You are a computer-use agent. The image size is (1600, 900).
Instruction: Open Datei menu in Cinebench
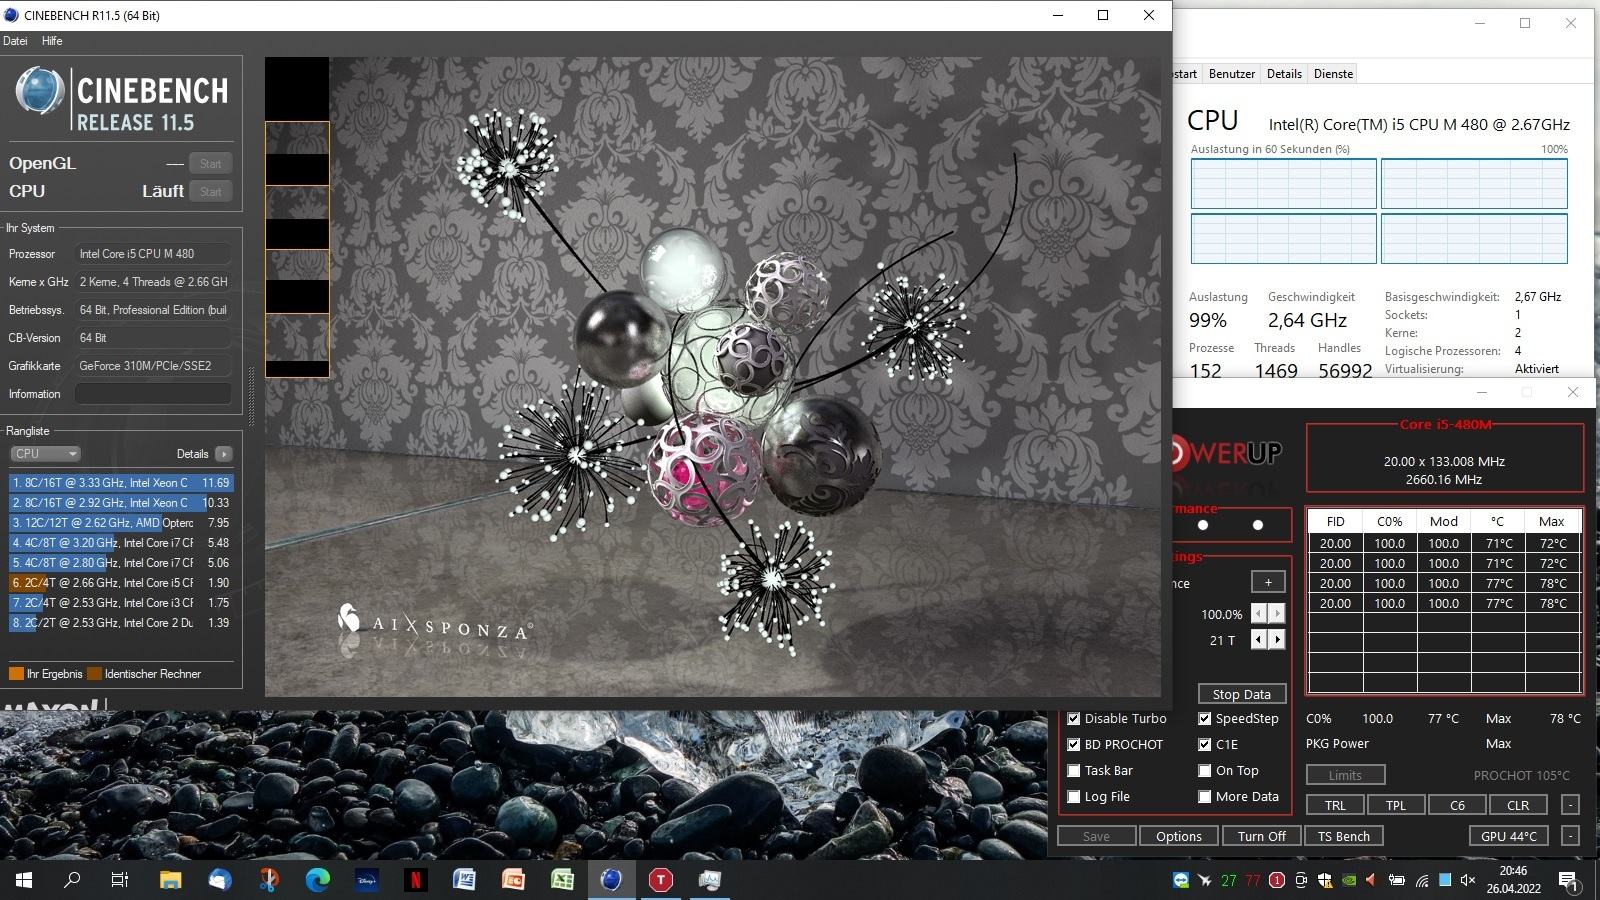click(15, 41)
